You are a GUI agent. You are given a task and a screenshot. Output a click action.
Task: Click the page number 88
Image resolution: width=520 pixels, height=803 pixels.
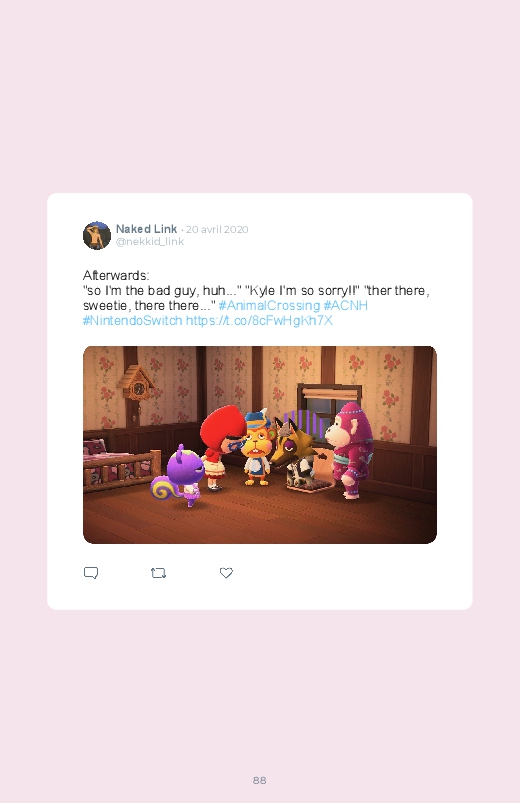pyautogui.click(x=259, y=780)
